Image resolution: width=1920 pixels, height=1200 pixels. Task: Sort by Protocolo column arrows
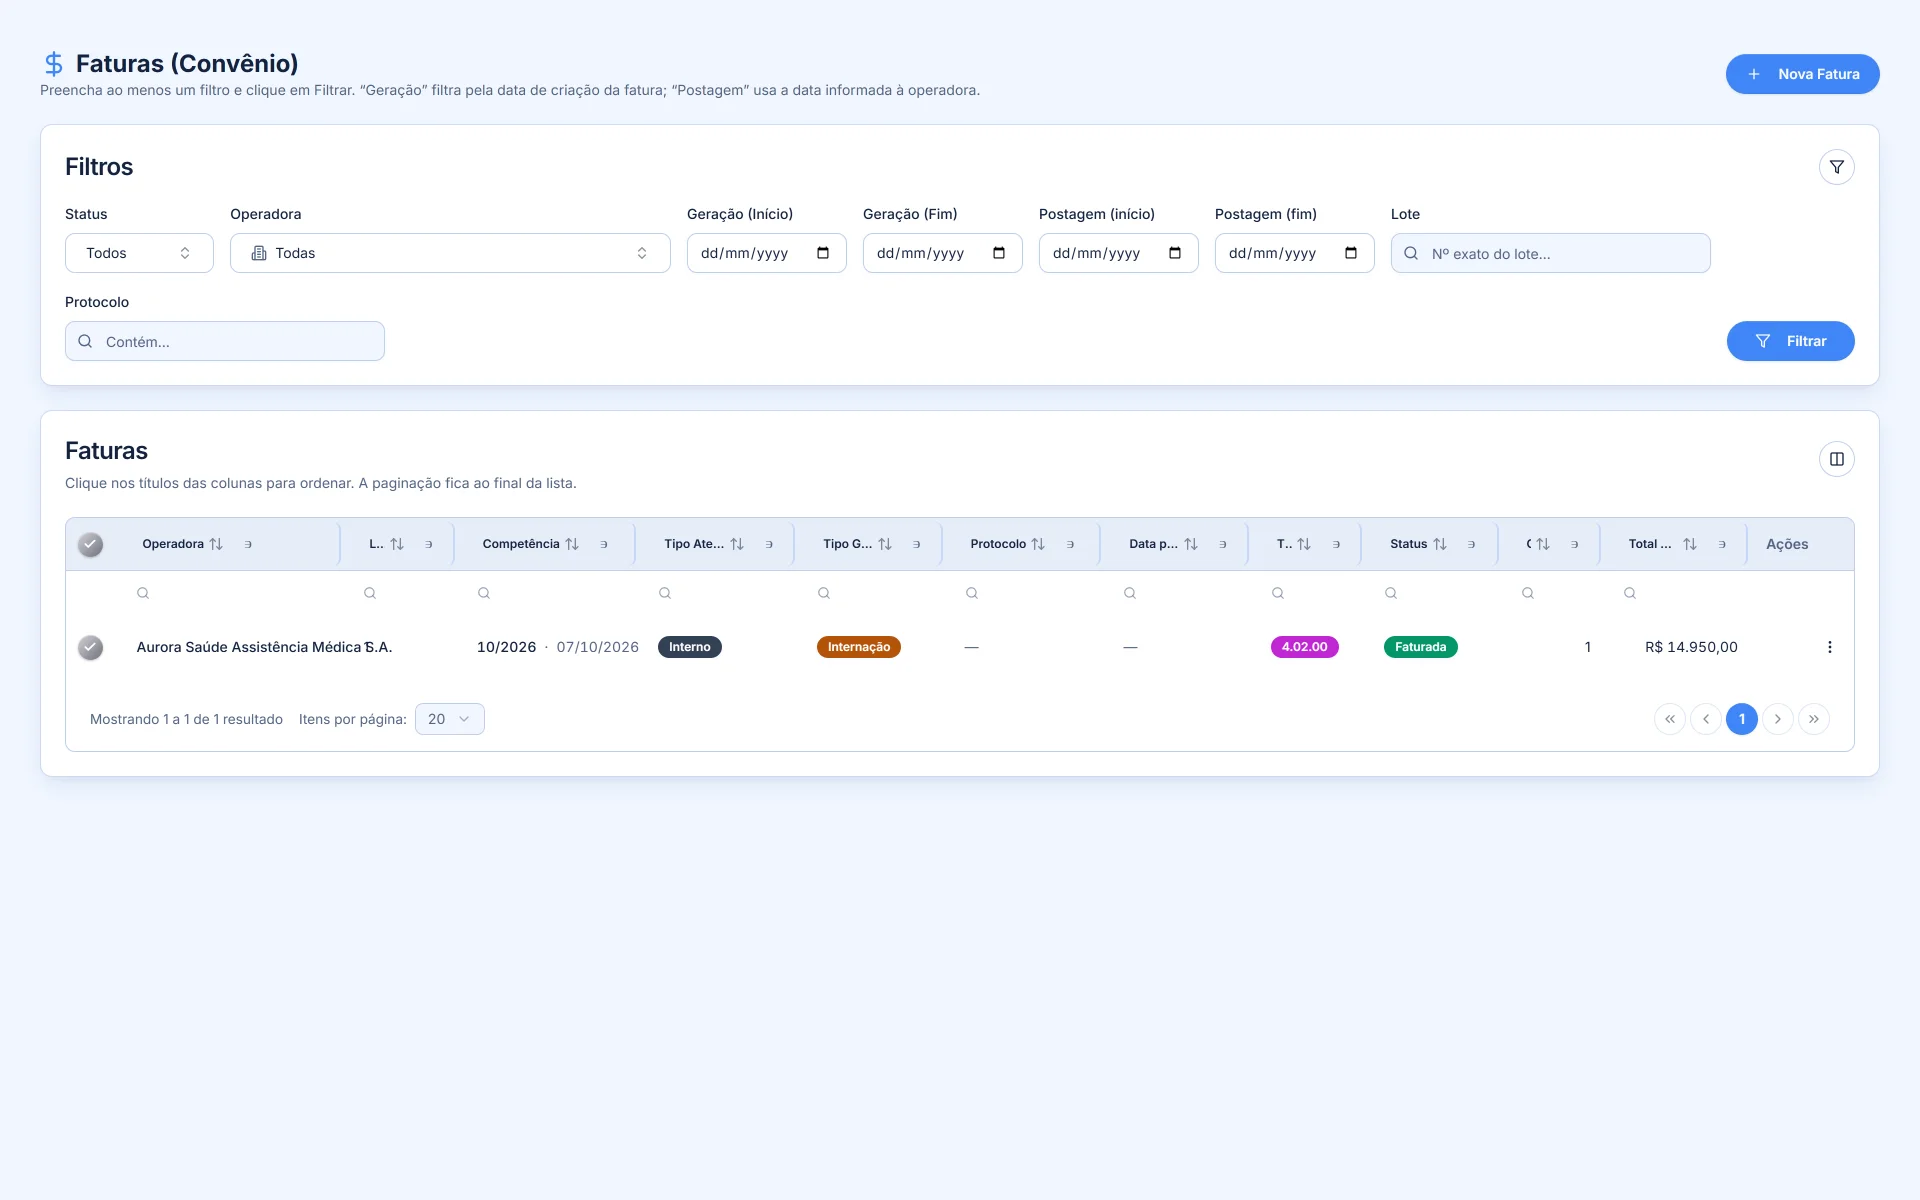[1038, 544]
